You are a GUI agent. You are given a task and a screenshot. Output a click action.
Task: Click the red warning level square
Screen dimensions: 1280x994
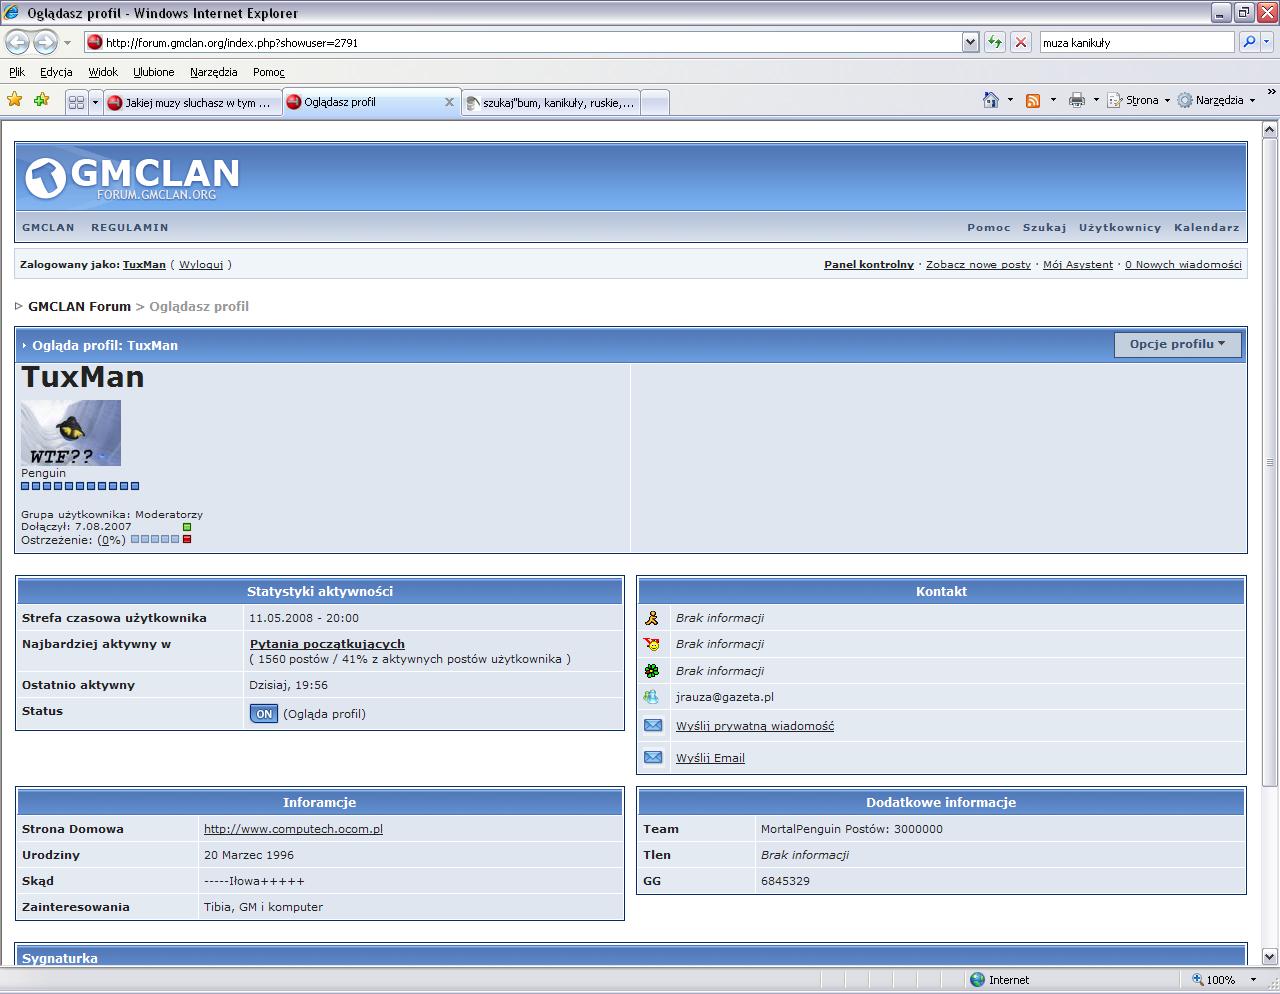click(187, 540)
